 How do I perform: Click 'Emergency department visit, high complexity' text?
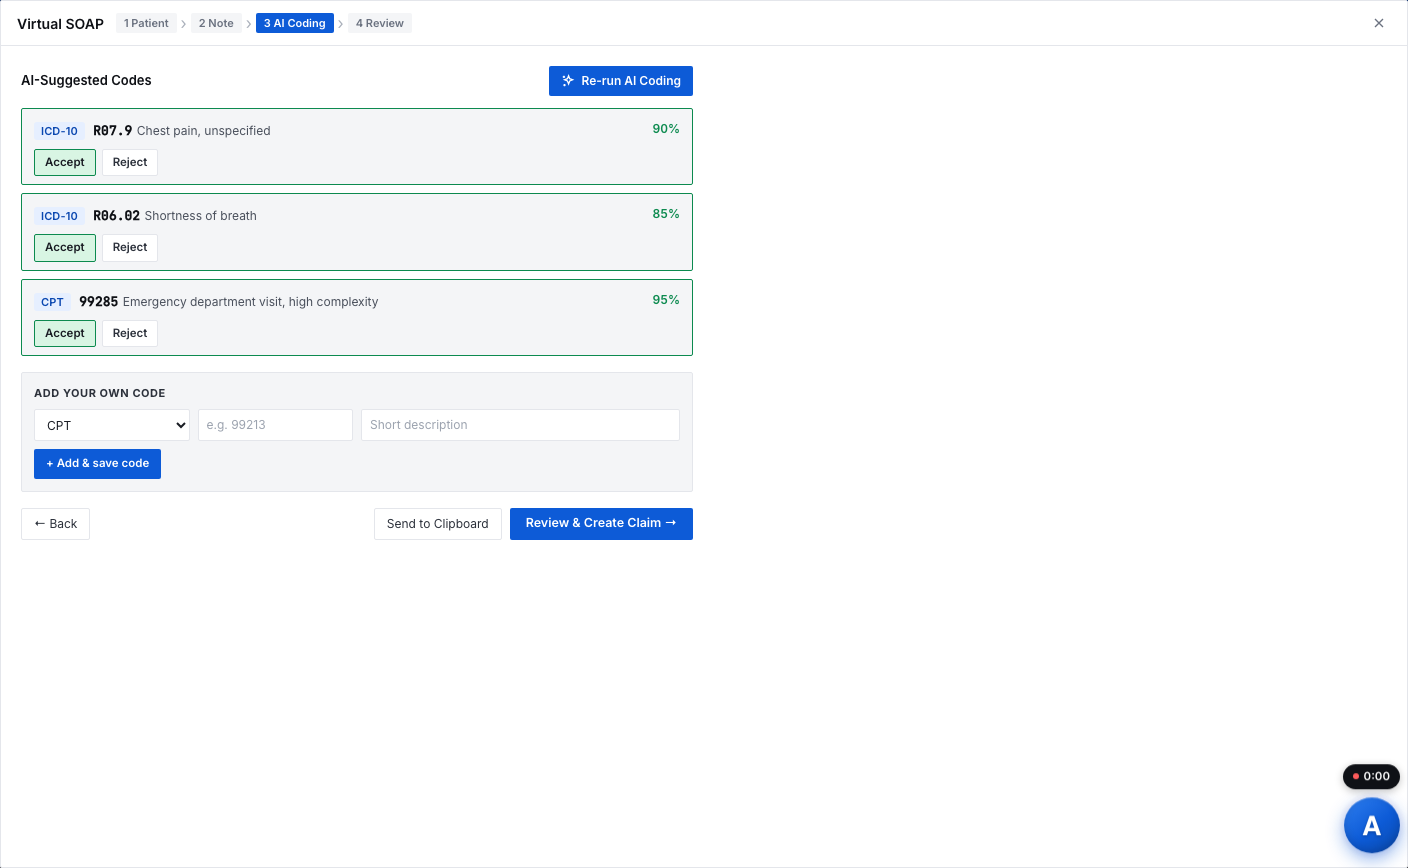[x=251, y=302]
